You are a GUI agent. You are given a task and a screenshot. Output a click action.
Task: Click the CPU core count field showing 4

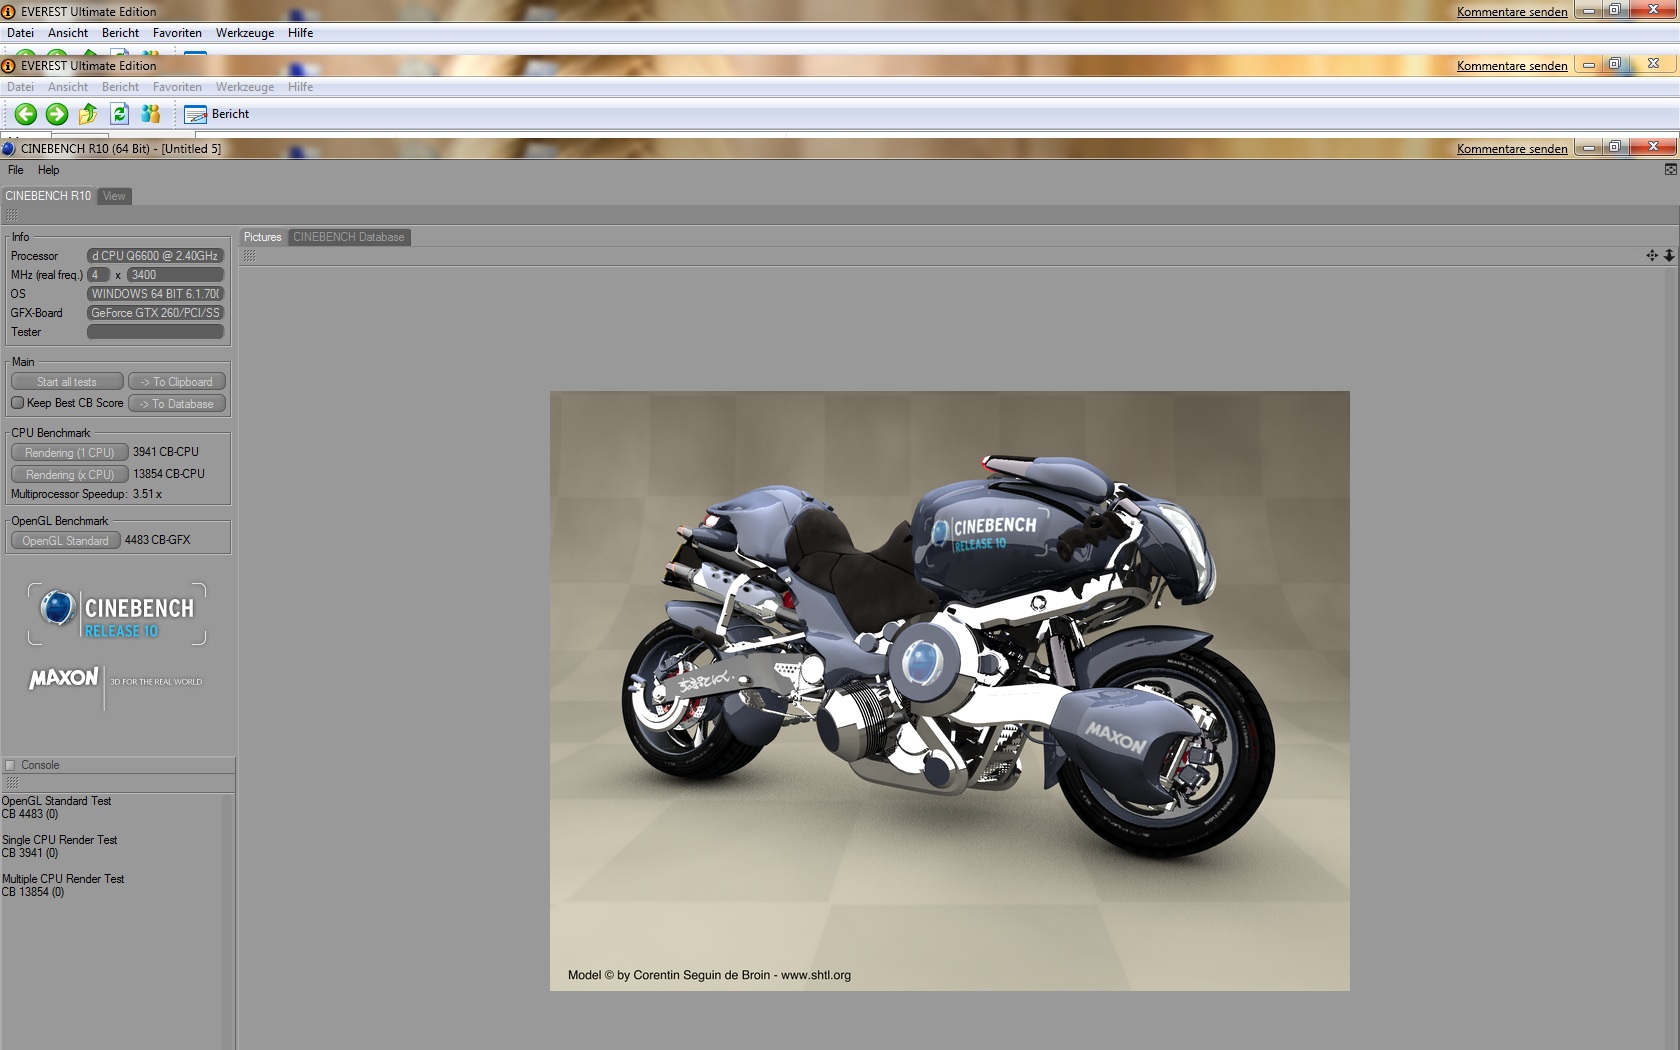coord(98,275)
